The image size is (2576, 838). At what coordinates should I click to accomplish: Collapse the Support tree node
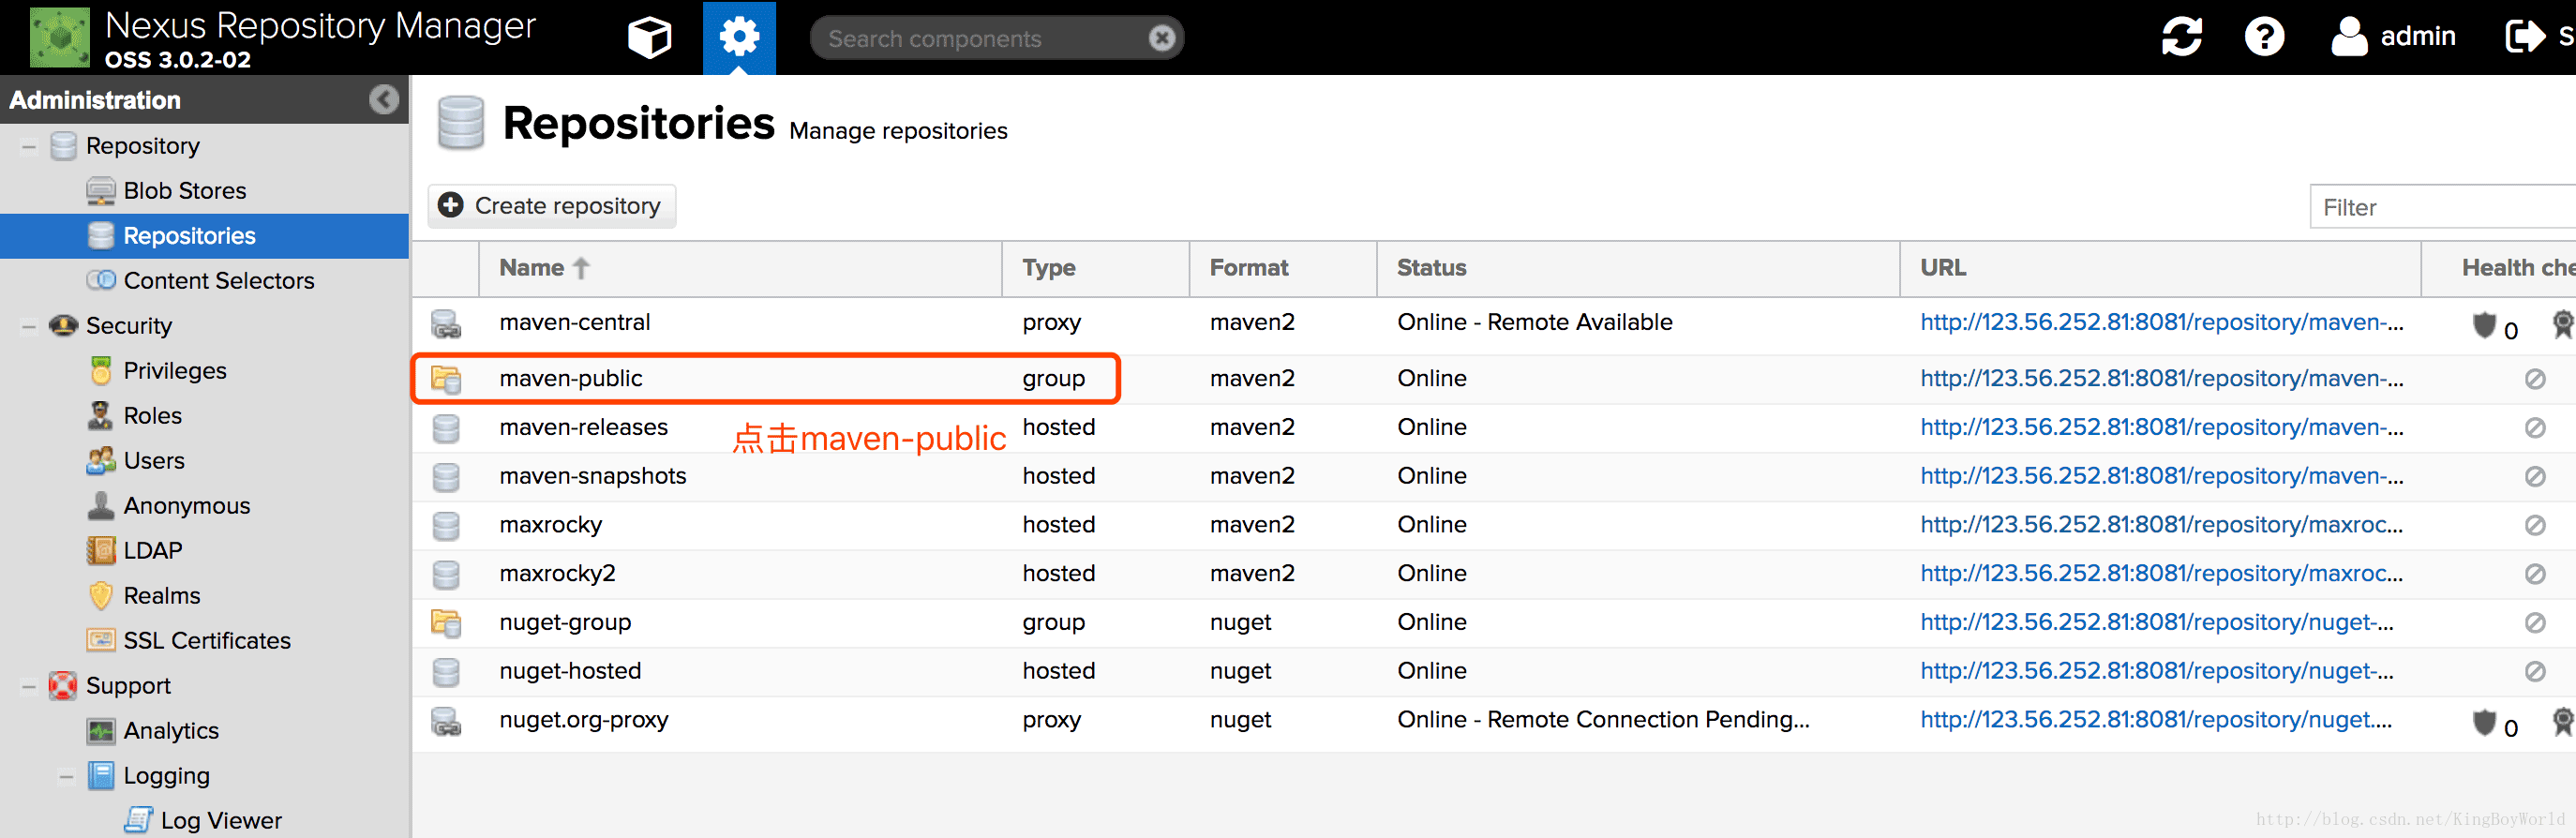29,686
